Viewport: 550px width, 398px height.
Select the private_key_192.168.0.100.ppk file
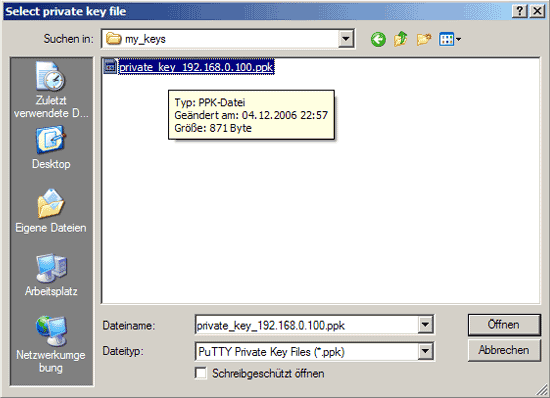pos(196,67)
